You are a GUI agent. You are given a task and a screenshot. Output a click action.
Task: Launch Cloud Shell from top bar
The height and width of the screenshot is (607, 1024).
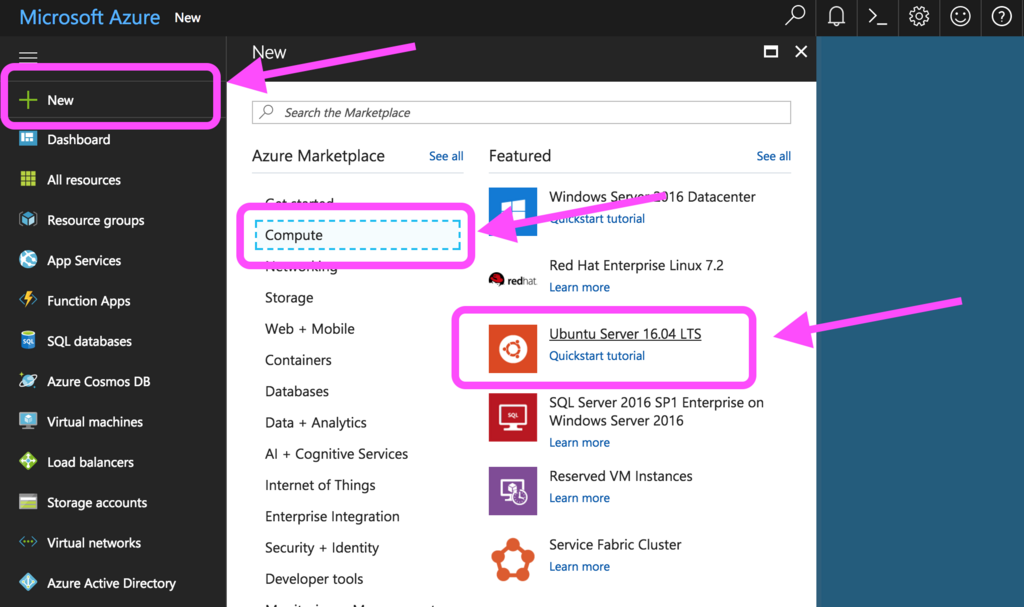(x=877, y=16)
